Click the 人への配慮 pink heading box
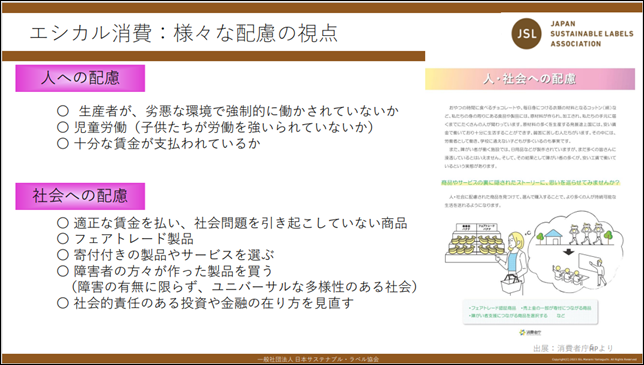The height and width of the screenshot is (365, 644). [80, 78]
